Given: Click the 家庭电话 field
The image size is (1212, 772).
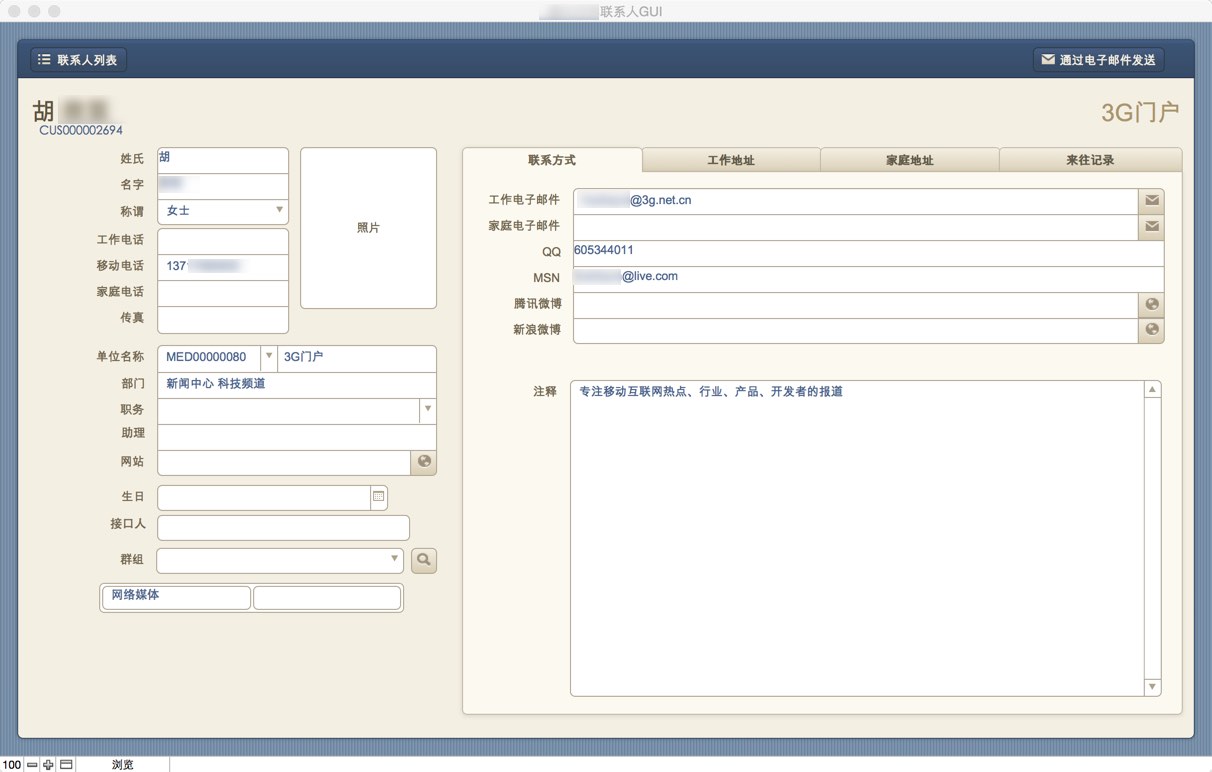Looking at the screenshot, I should point(223,293).
